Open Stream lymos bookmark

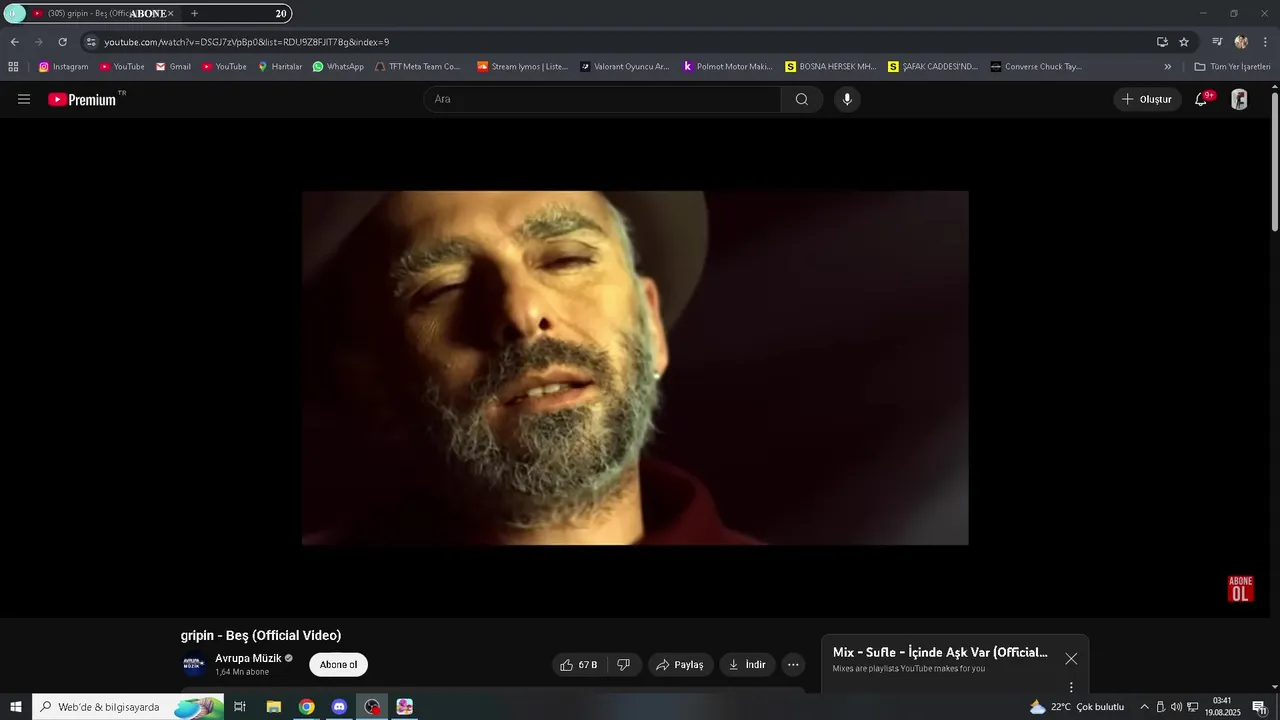522,67
